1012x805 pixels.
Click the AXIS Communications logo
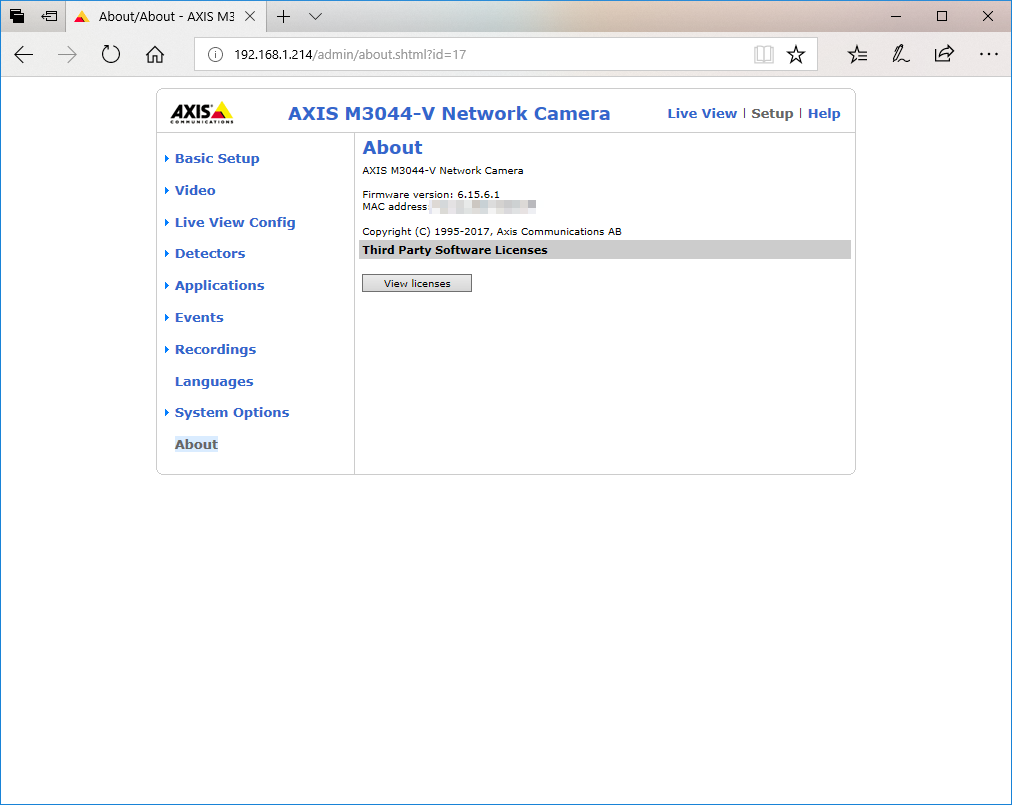(x=202, y=112)
